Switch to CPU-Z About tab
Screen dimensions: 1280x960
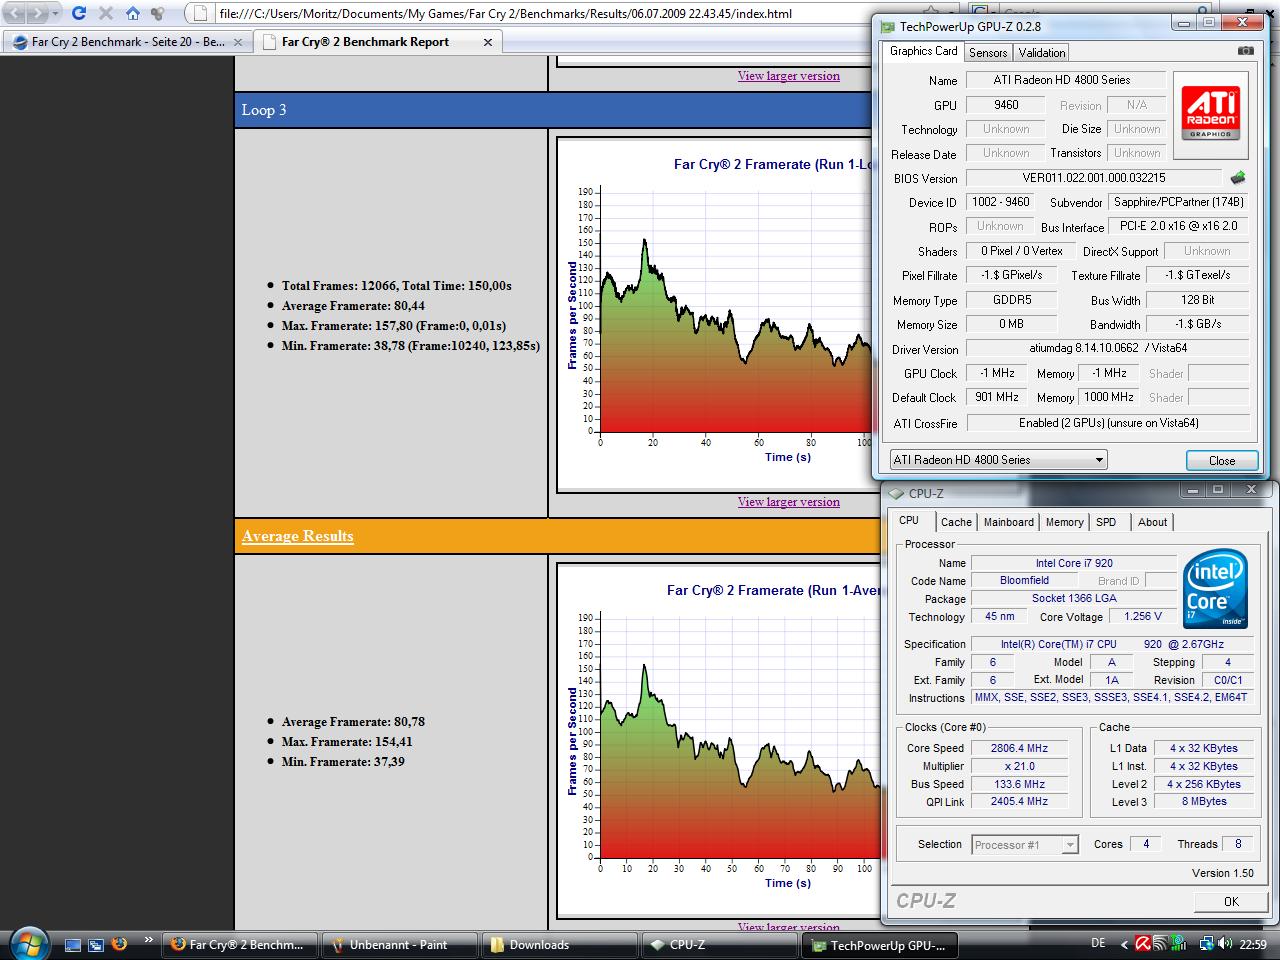pyautogui.click(x=1152, y=522)
